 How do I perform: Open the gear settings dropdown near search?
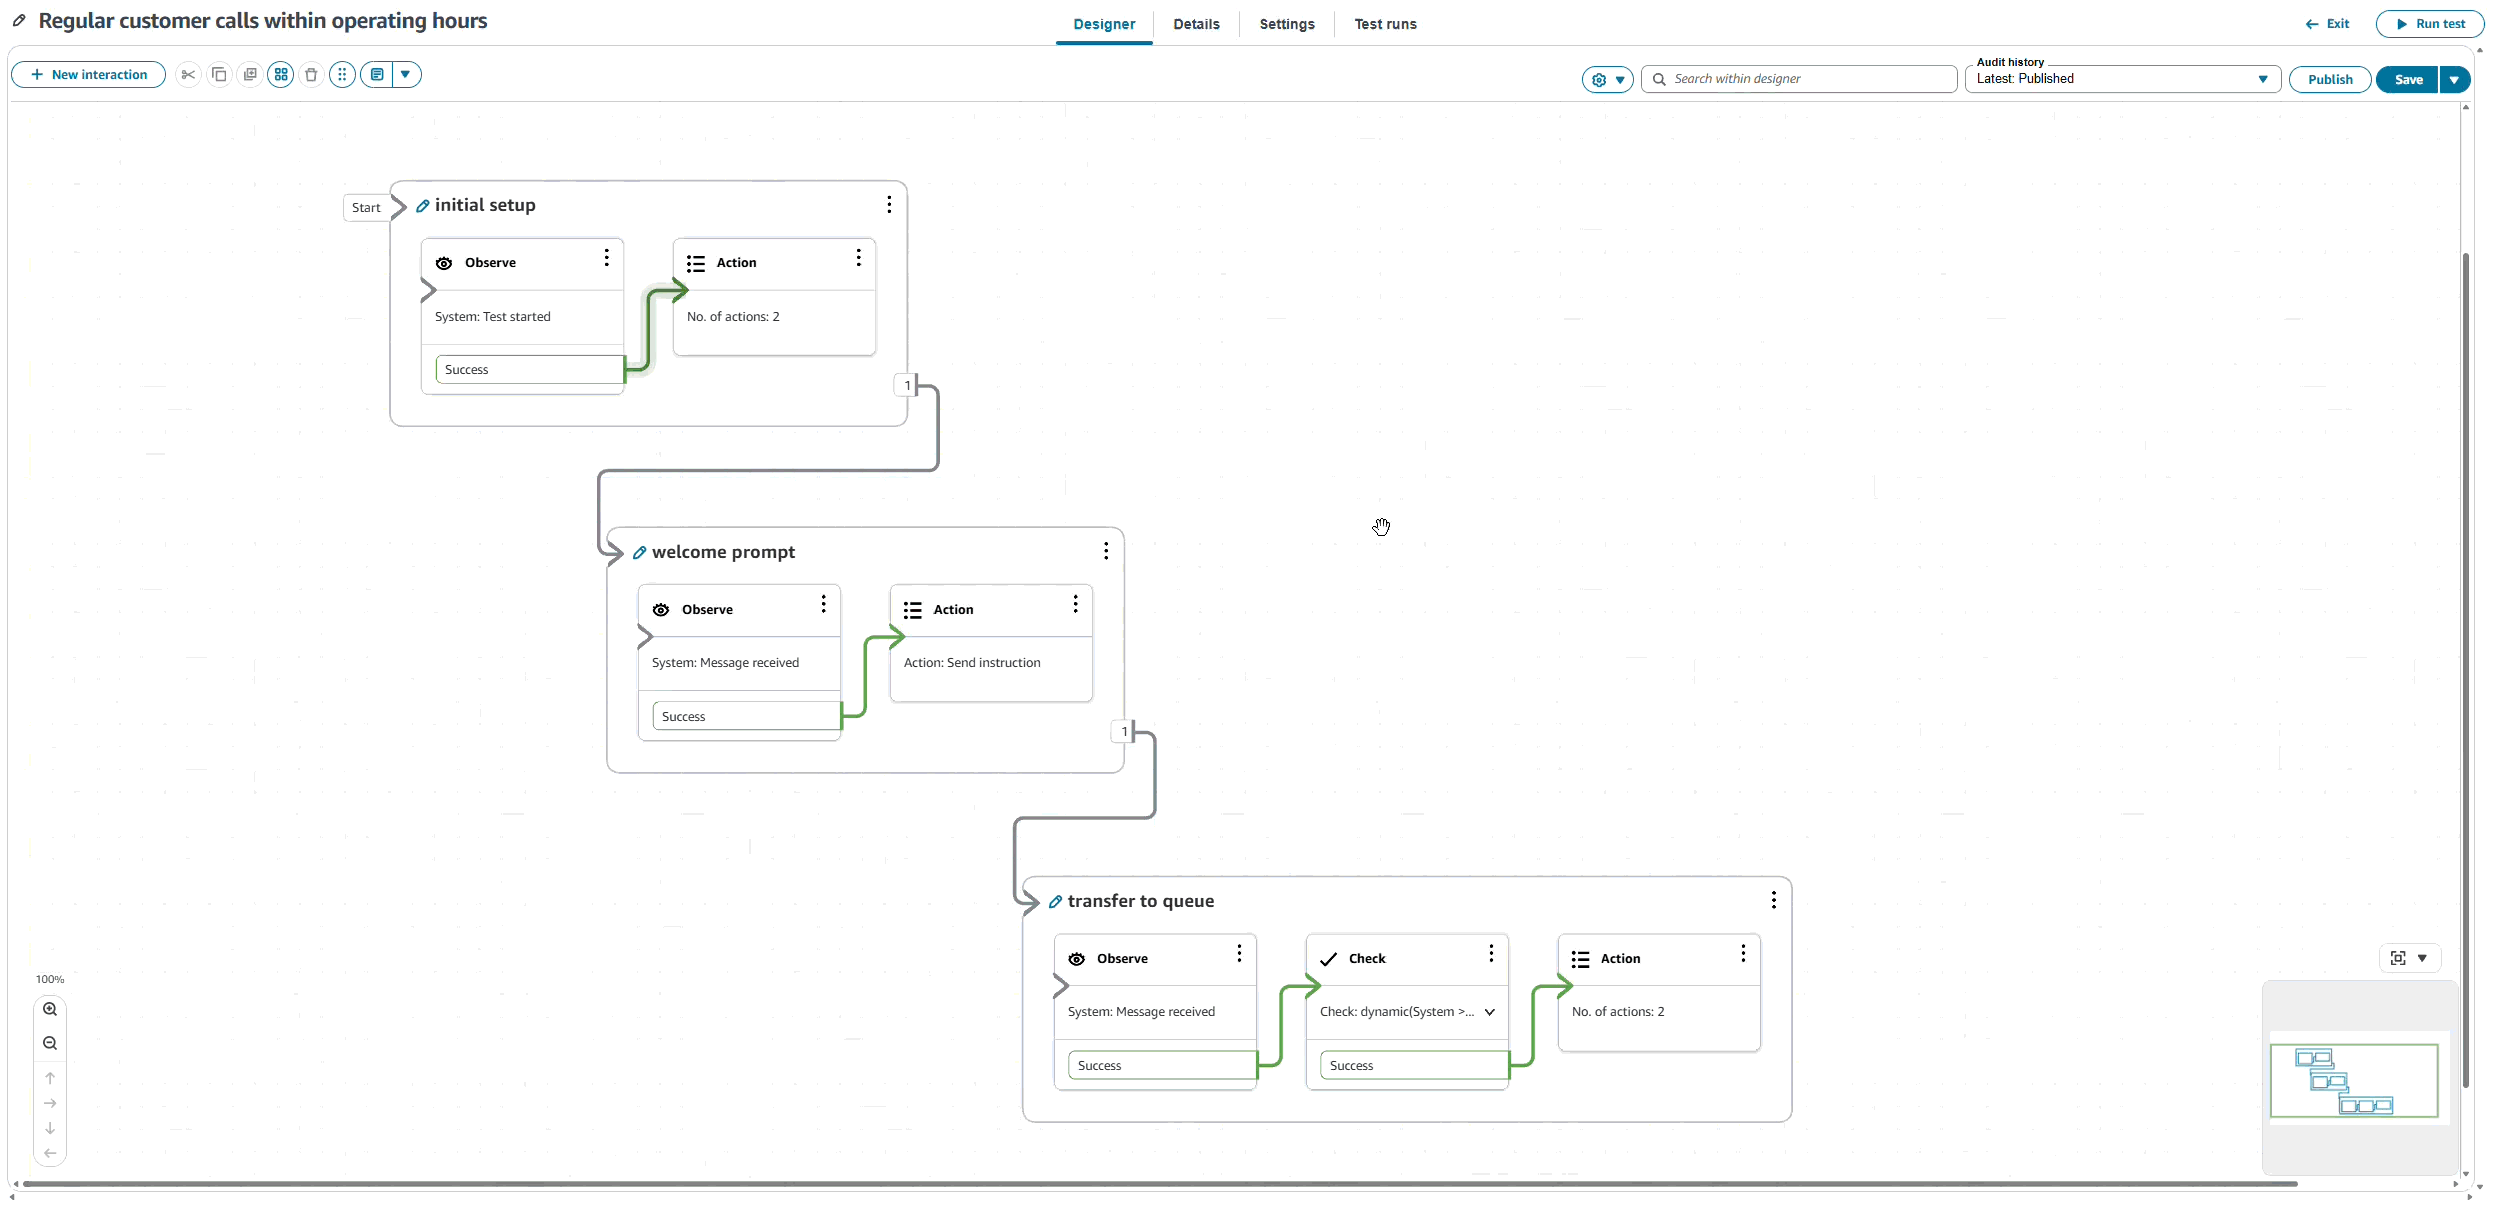click(x=1607, y=80)
